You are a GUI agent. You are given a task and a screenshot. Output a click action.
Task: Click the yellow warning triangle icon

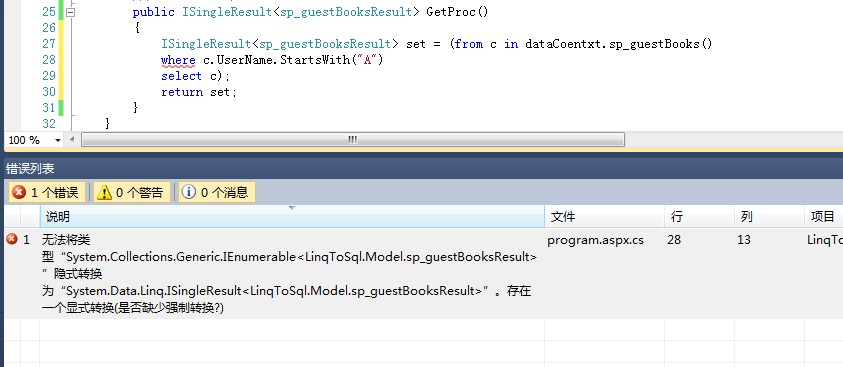104,192
